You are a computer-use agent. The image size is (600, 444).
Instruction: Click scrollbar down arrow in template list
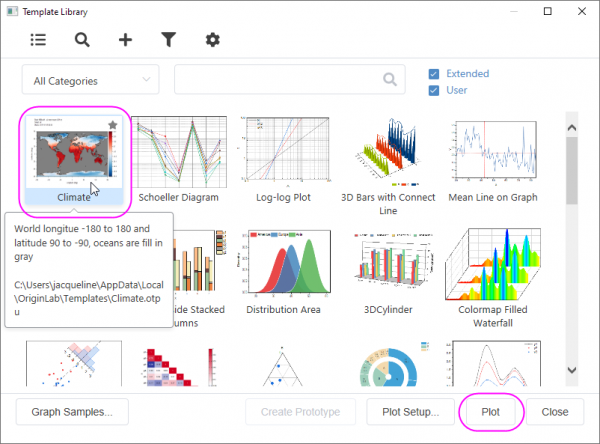coord(572,370)
